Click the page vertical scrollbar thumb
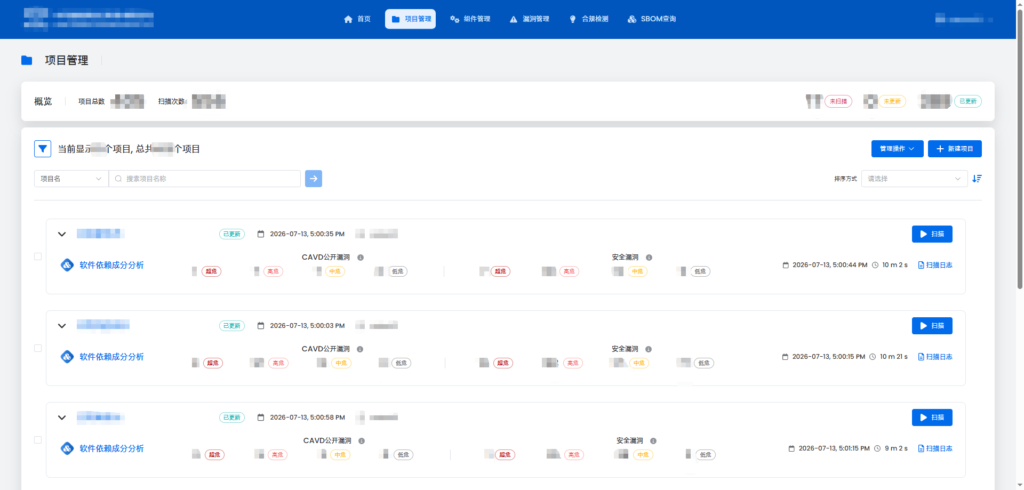 point(1019,149)
